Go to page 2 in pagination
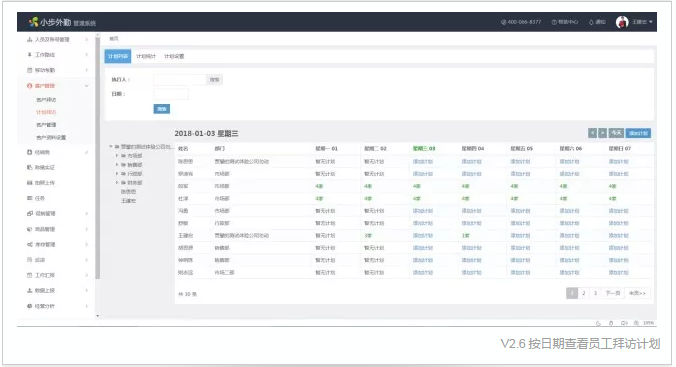This screenshot has height=367, width=676. point(583,293)
